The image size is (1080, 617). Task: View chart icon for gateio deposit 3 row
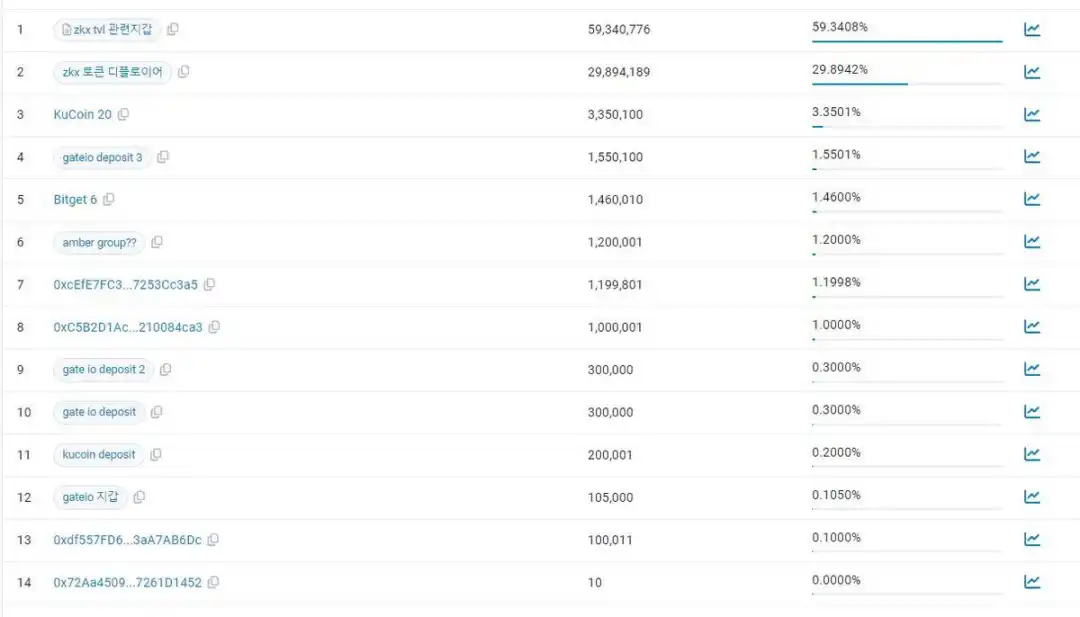click(x=1032, y=157)
